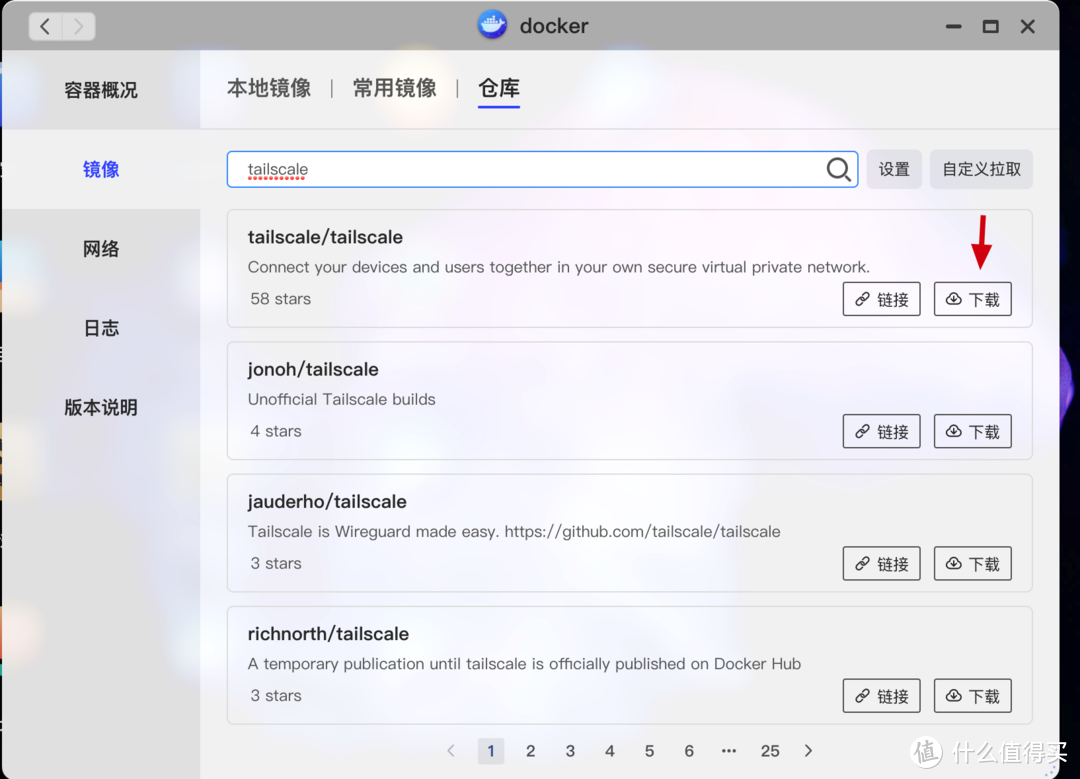Click the 自定义拉取 custom pull button
Image resolution: width=1080 pixels, height=779 pixels.
coord(982,169)
